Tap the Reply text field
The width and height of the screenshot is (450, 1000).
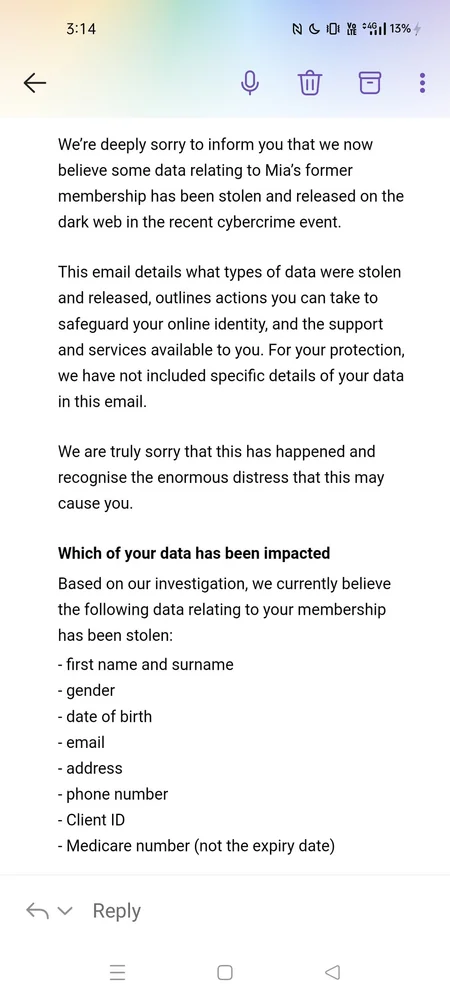click(x=117, y=911)
